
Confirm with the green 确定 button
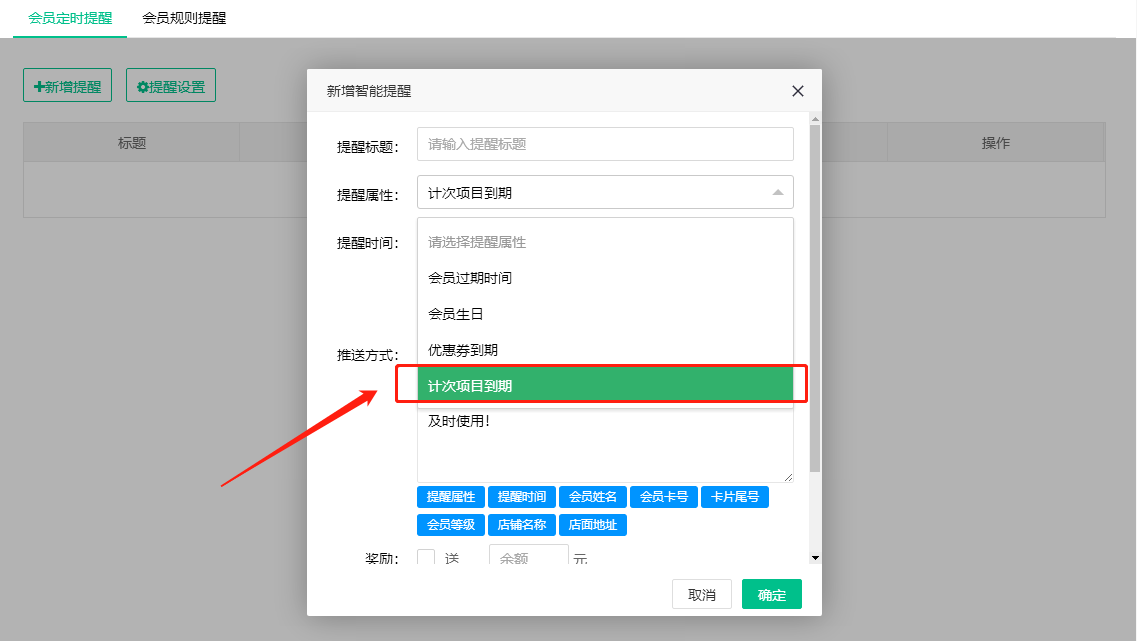click(771, 595)
